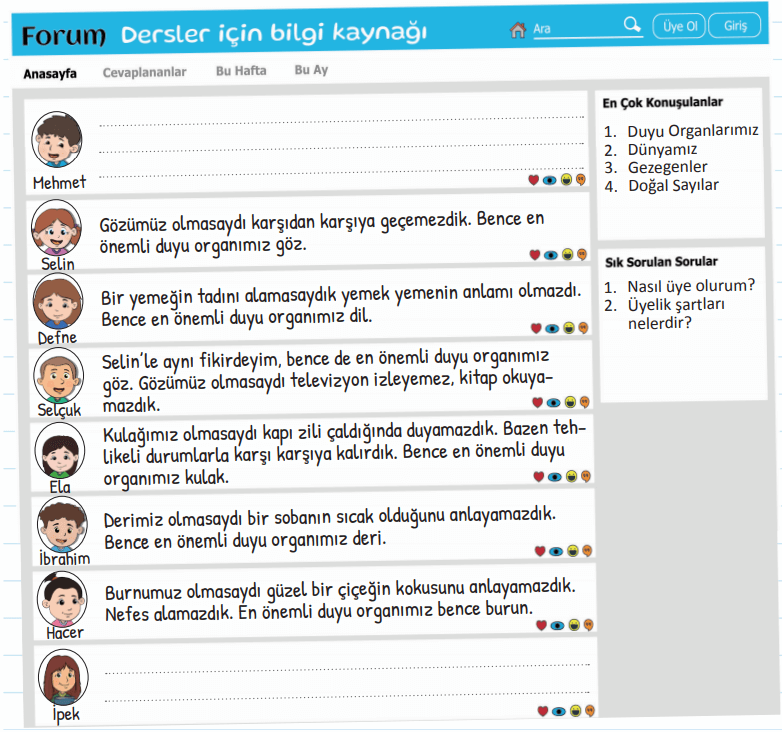The height and width of the screenshot is (732, 782).
Task: Open 'Üyelik şartları nelerdir?' question
Action: point(676,314)
